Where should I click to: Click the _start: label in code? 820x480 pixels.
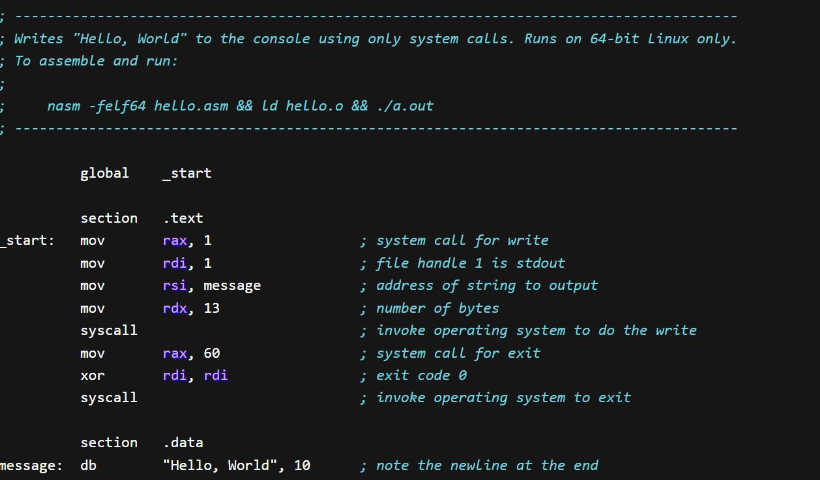click(27, 241)
